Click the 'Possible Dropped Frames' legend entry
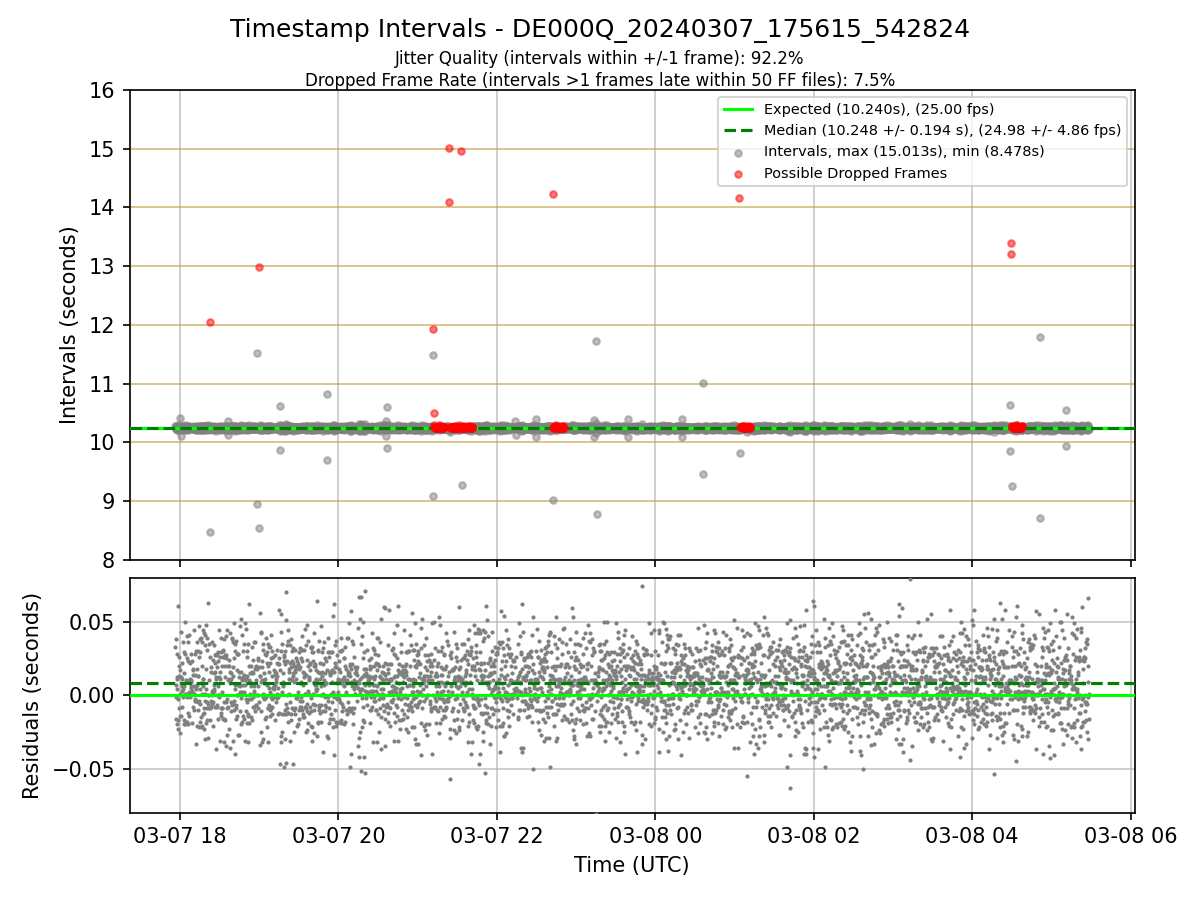Image resolution: width=1200 pixels, height=900 pixels. tap(855, 173)
